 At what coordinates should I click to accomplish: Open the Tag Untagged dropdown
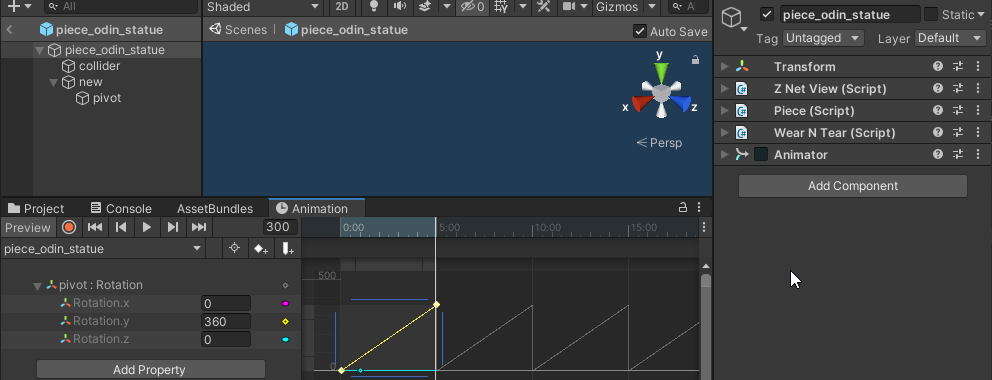tap(823, 38)
